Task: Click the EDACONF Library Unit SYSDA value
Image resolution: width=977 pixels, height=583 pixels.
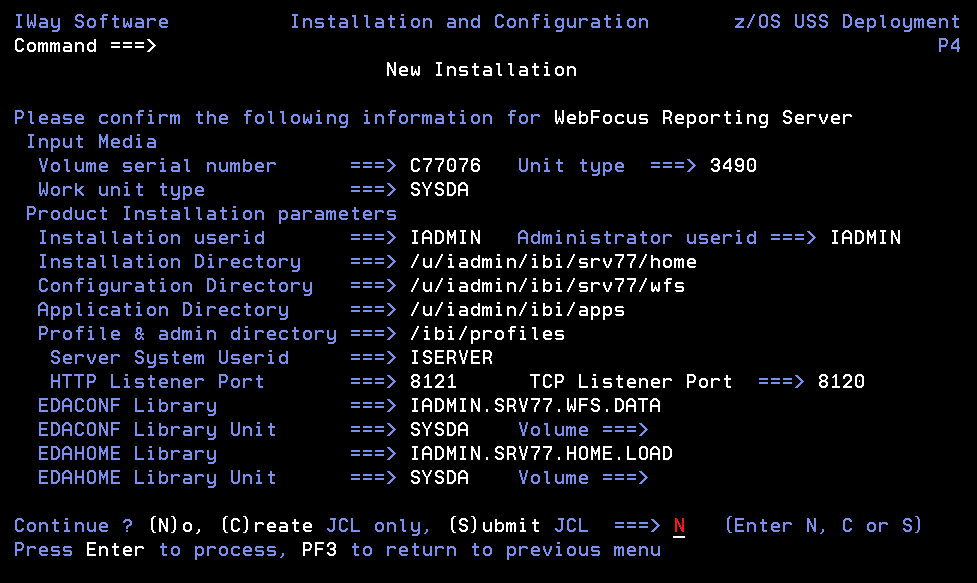Action: coord(439,429)
